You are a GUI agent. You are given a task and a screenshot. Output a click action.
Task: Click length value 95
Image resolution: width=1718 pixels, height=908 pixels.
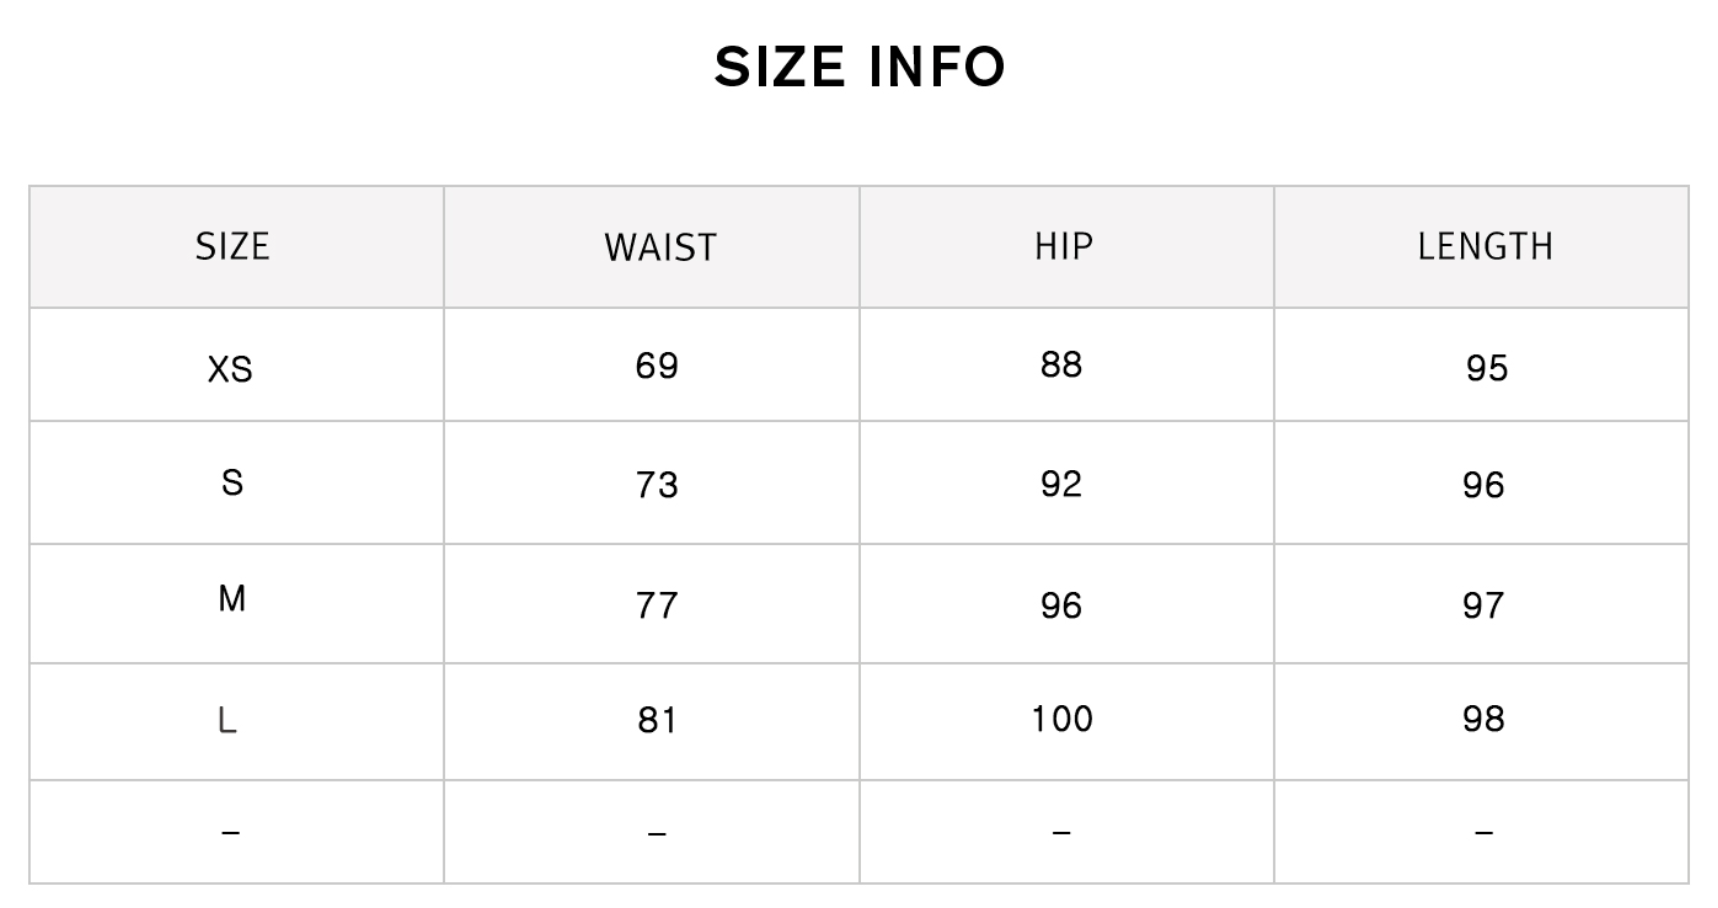(1487, 368)
